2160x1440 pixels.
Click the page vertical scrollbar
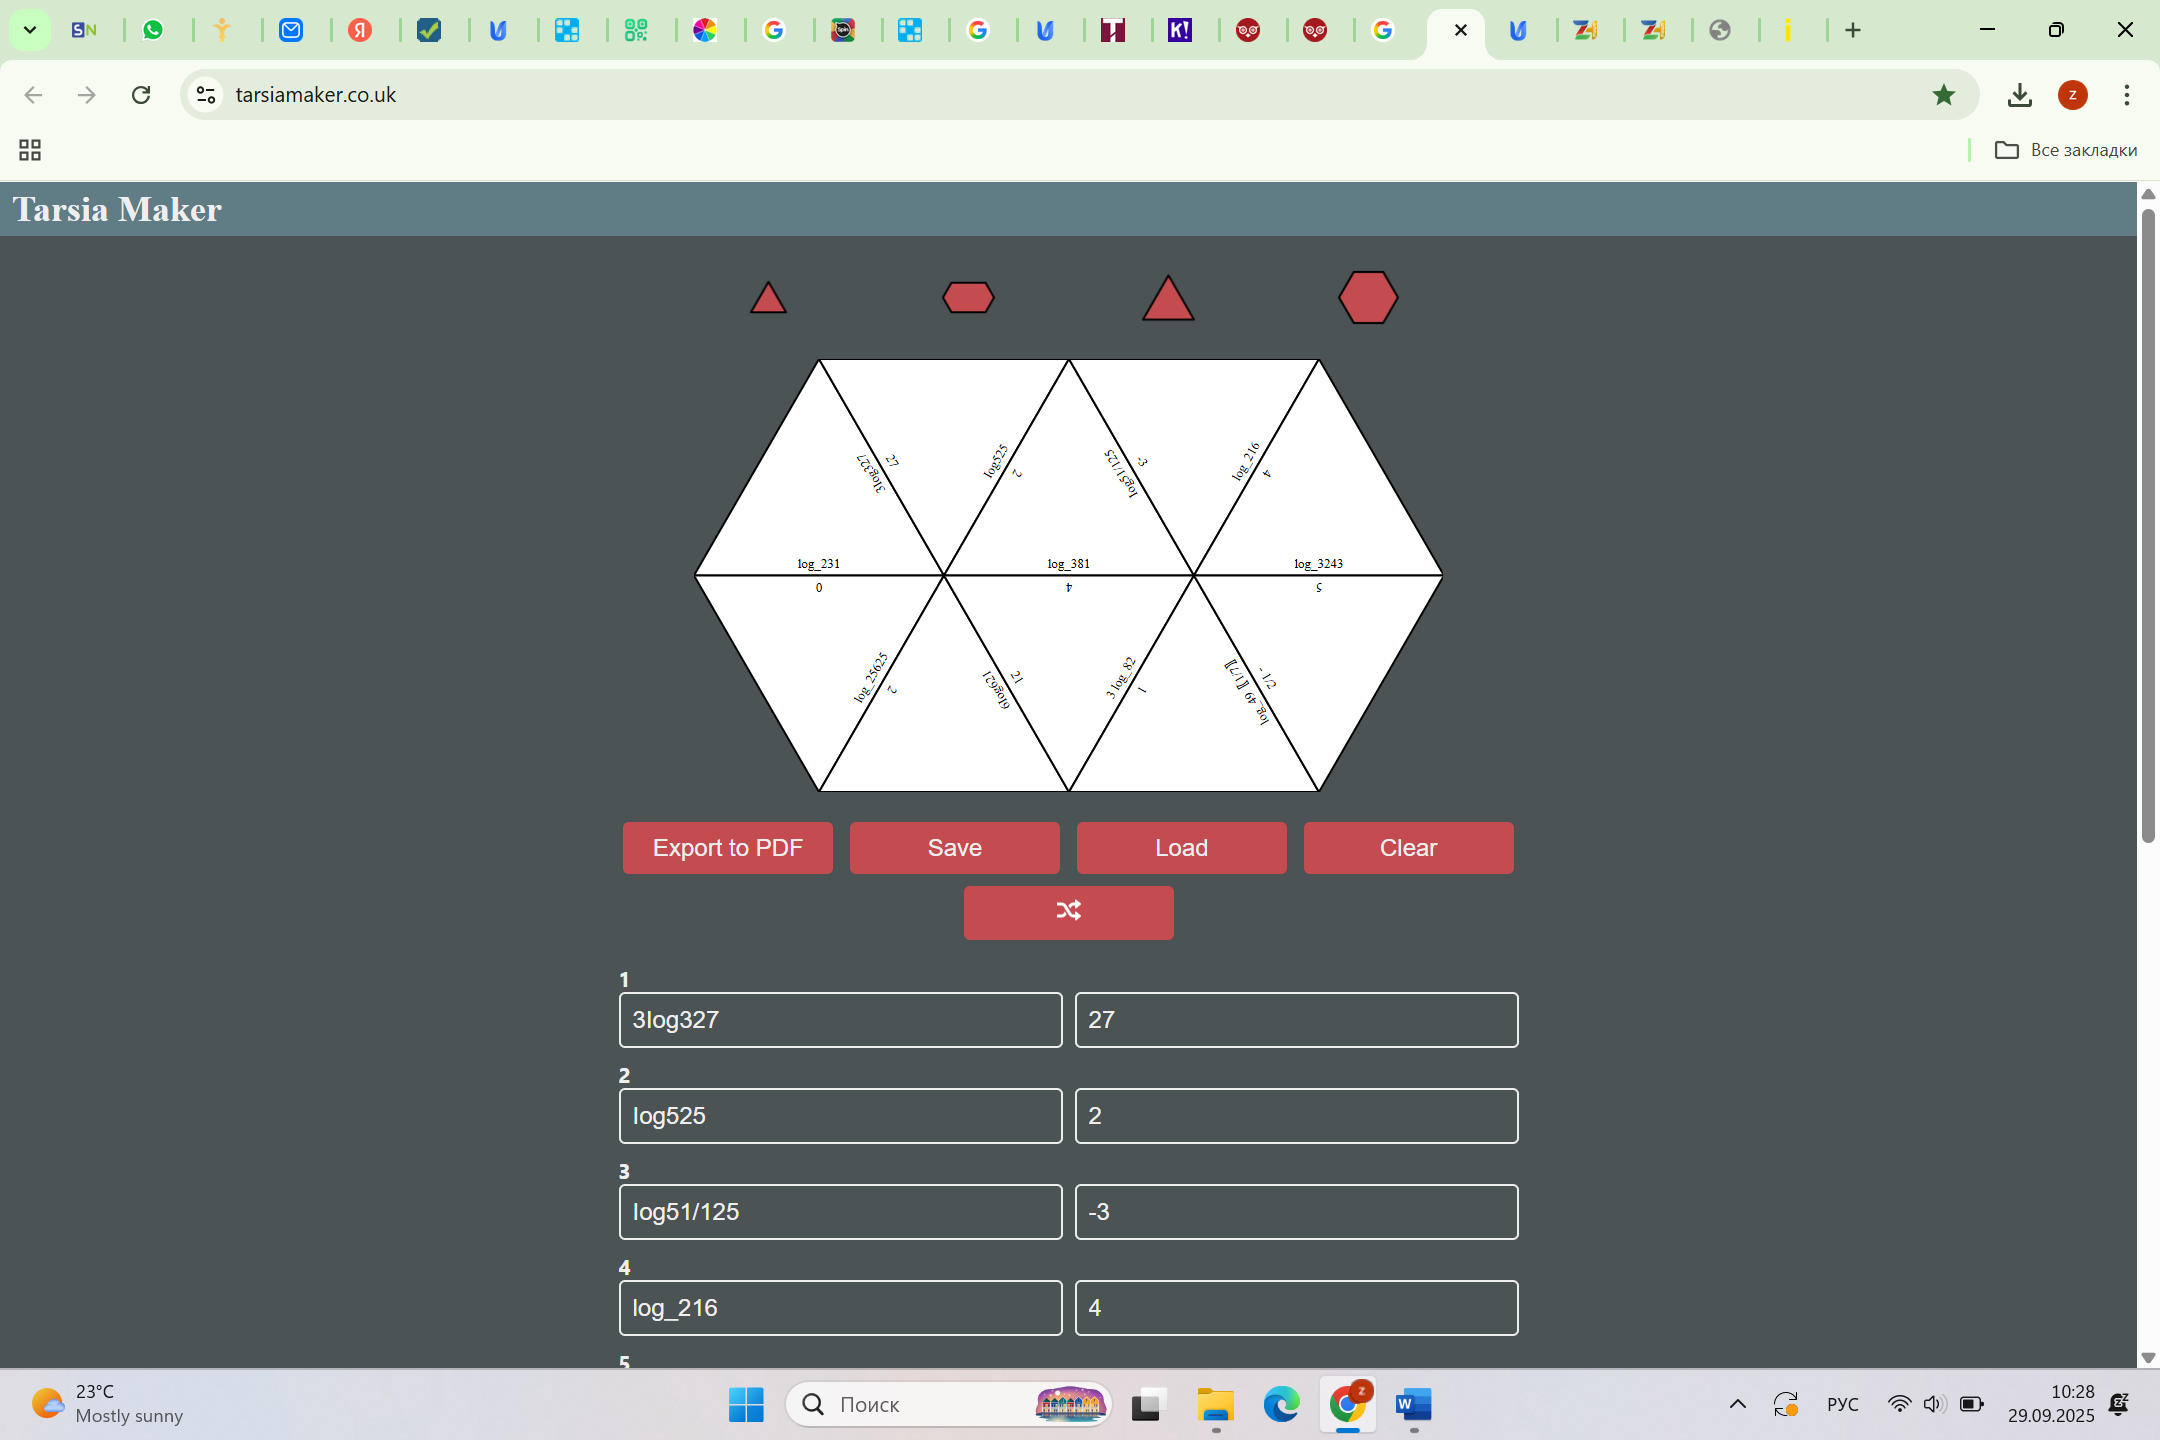point(2147,525)
